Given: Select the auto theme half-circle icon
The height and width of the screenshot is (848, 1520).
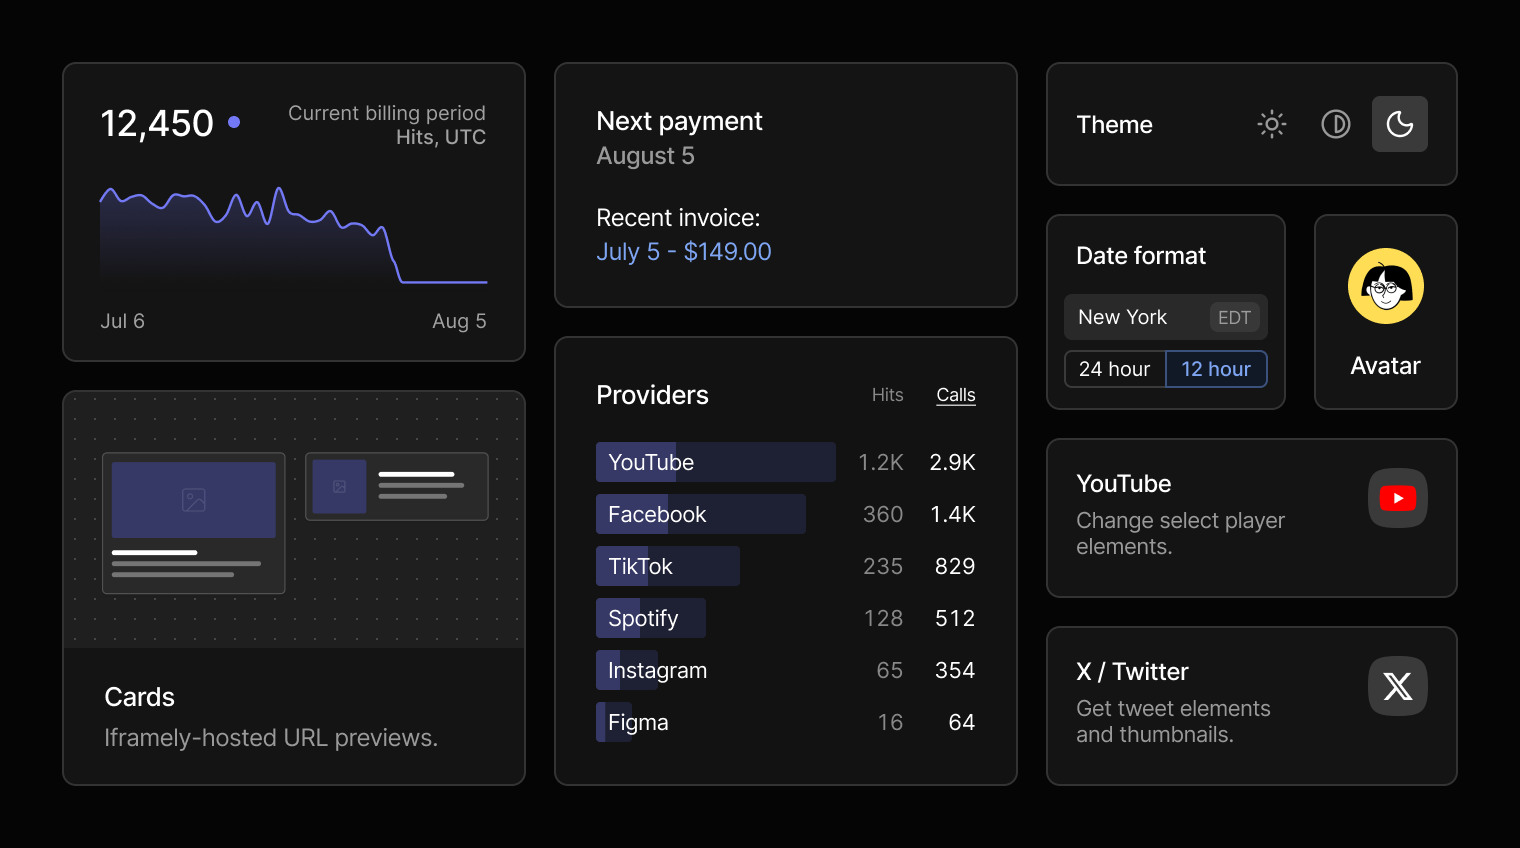Looking at the screenshot, I should pos(1335,124).
